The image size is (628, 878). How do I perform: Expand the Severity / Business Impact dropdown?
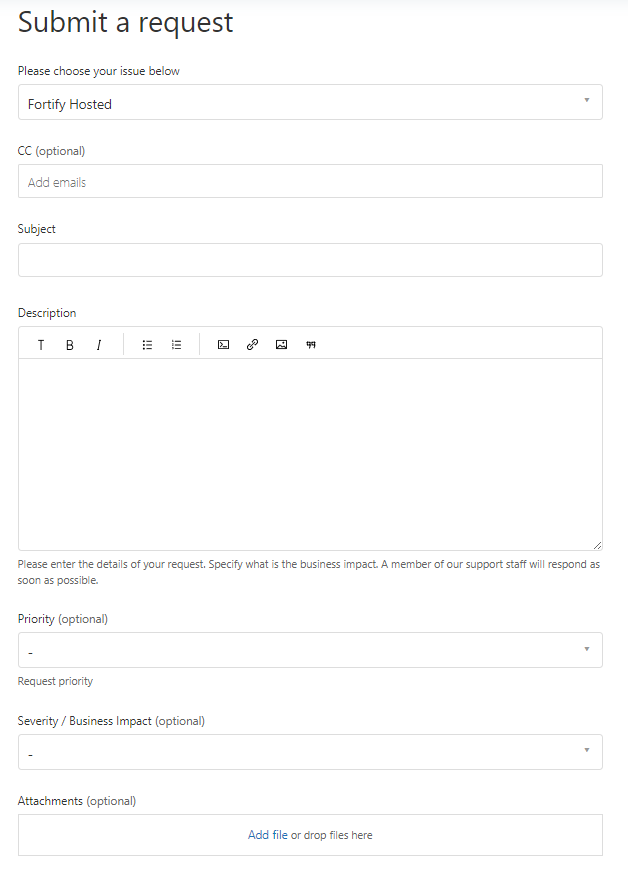pyautogui.click(x=310, y=752)
